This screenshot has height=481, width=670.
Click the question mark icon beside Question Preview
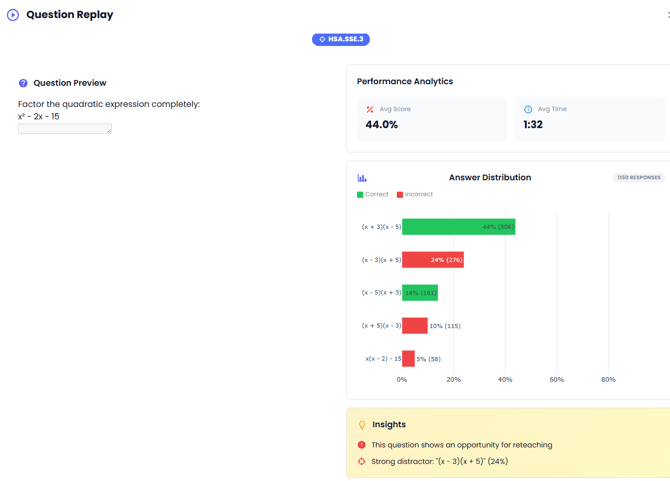click(23, 83)
